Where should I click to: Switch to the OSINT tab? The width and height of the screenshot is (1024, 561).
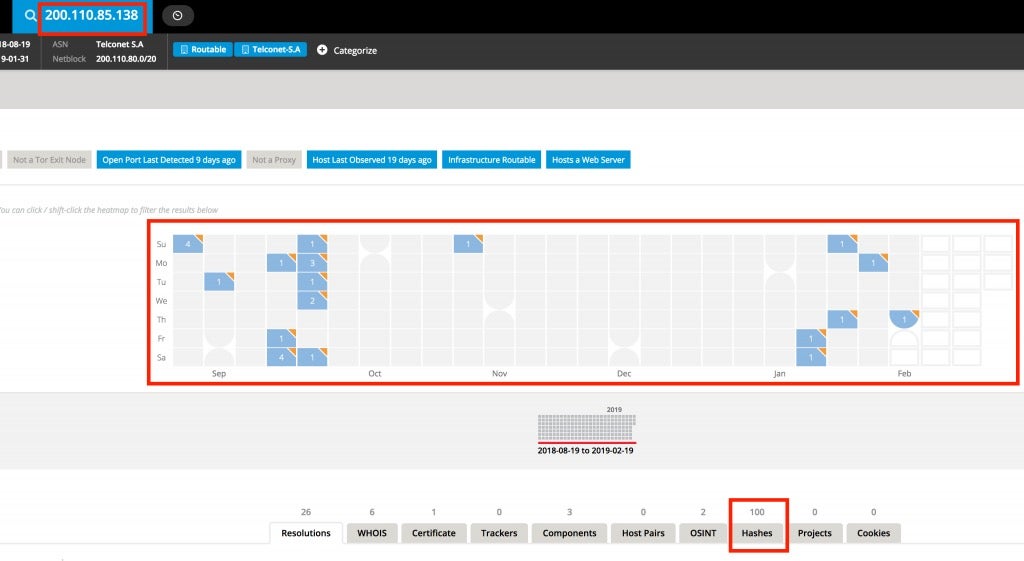(703, 533)
